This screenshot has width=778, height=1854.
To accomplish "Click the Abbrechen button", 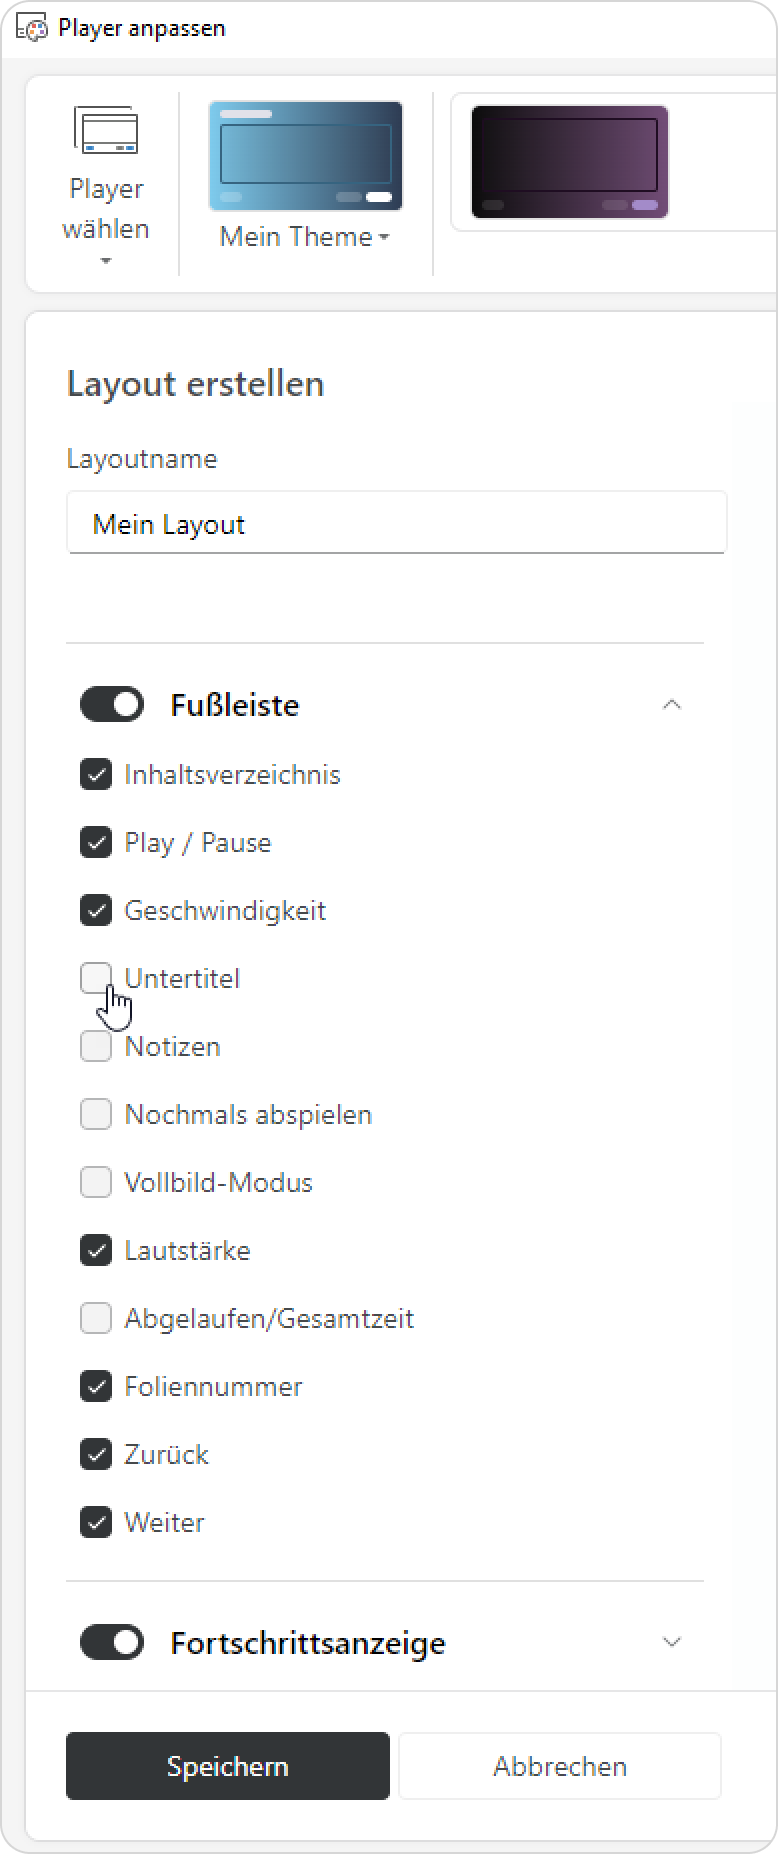I will point(560,1766).
